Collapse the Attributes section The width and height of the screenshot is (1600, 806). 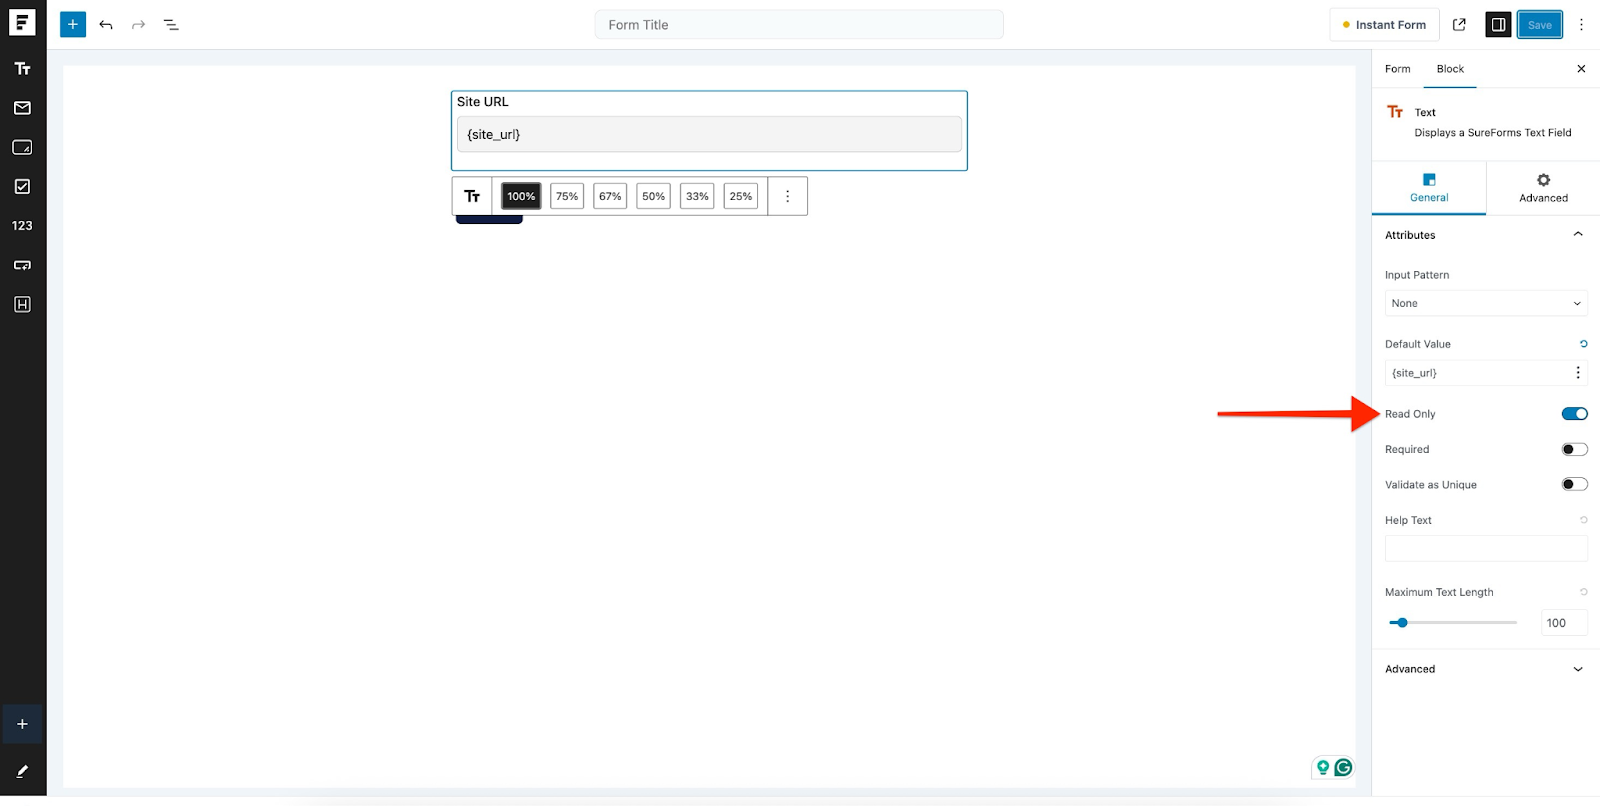(x=1577, y=235)
